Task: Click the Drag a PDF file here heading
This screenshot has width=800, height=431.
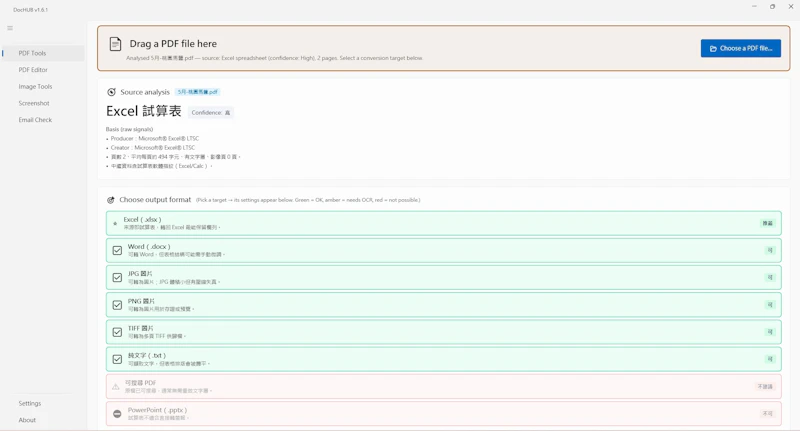Action: point(173,44)
